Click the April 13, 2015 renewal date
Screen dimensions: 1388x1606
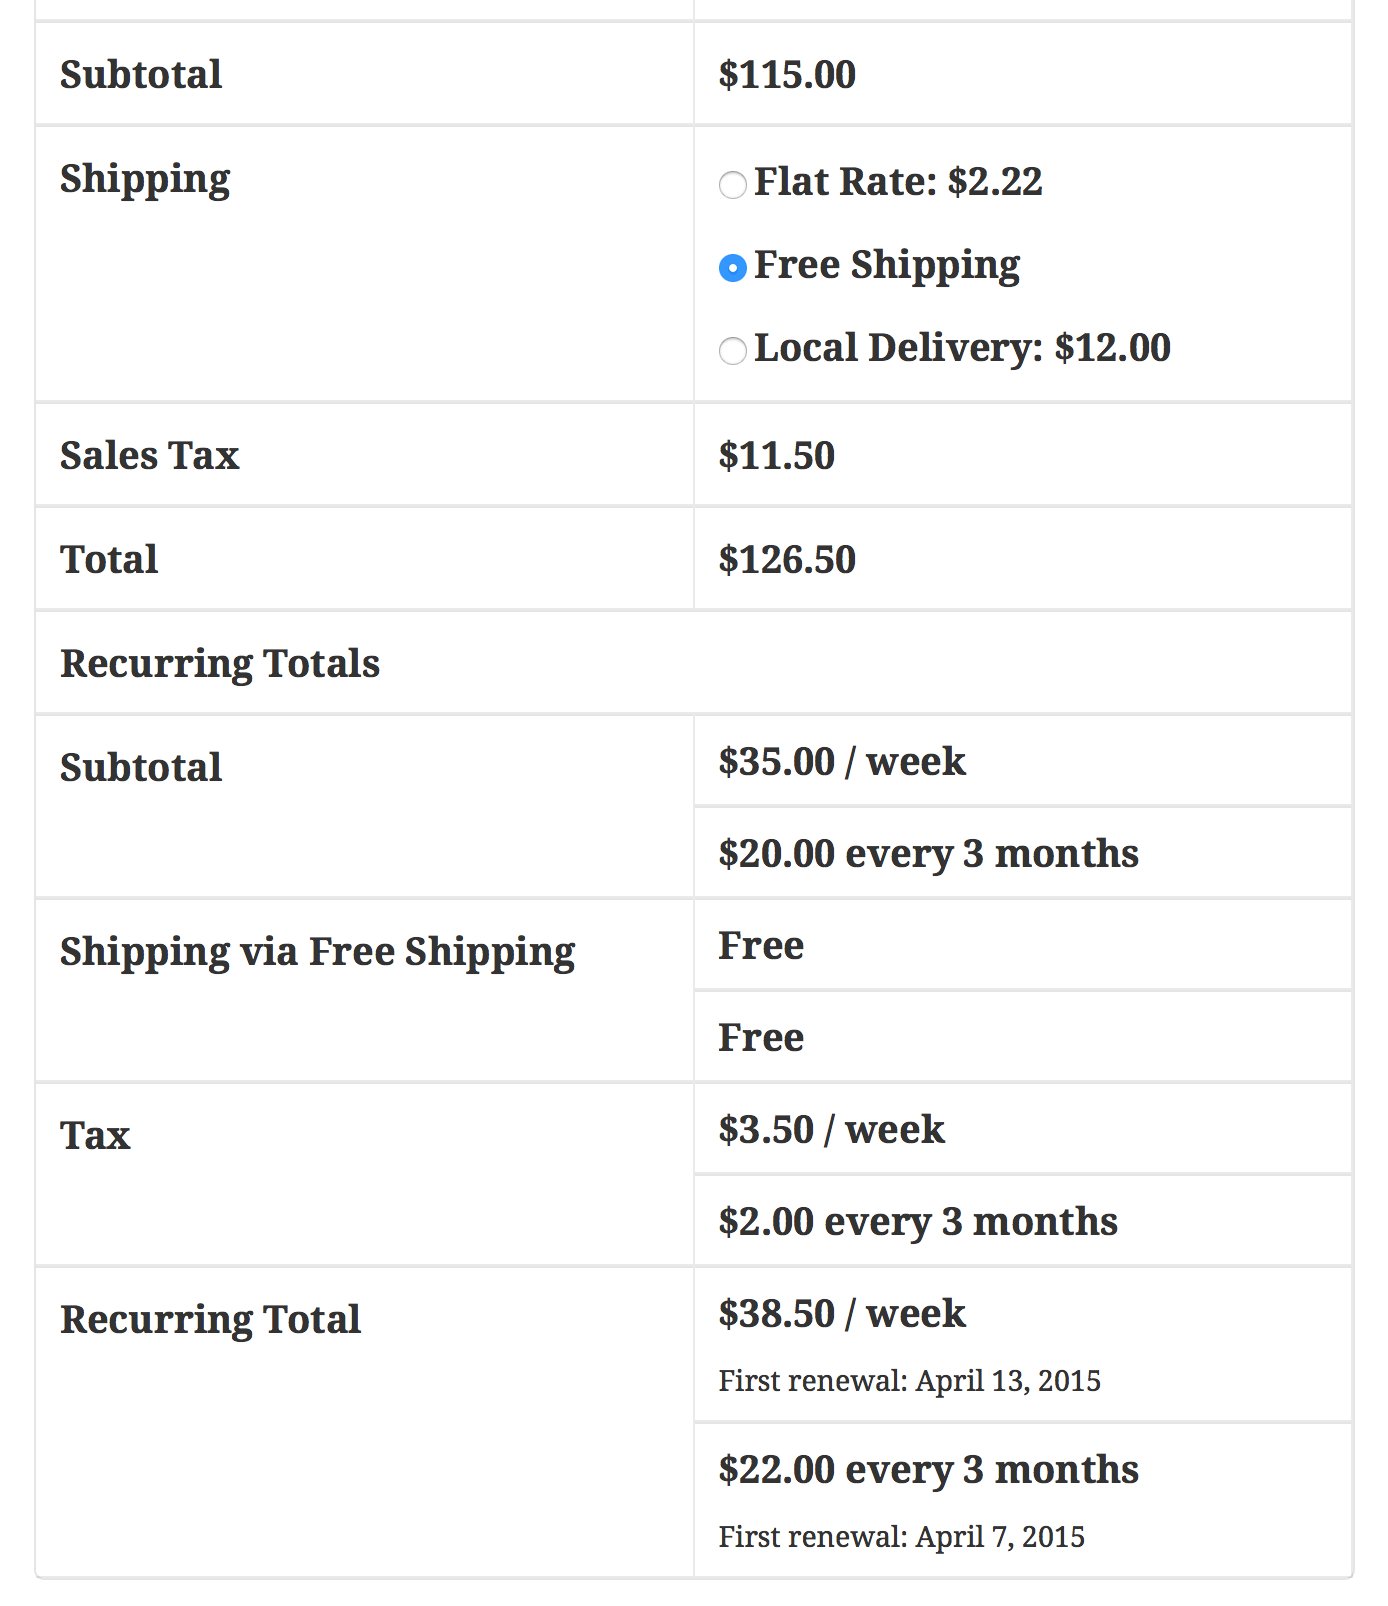coord(911,1381)
